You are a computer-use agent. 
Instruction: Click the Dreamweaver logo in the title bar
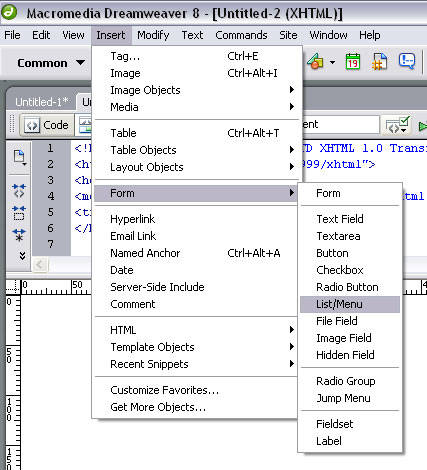coord(9,12)
